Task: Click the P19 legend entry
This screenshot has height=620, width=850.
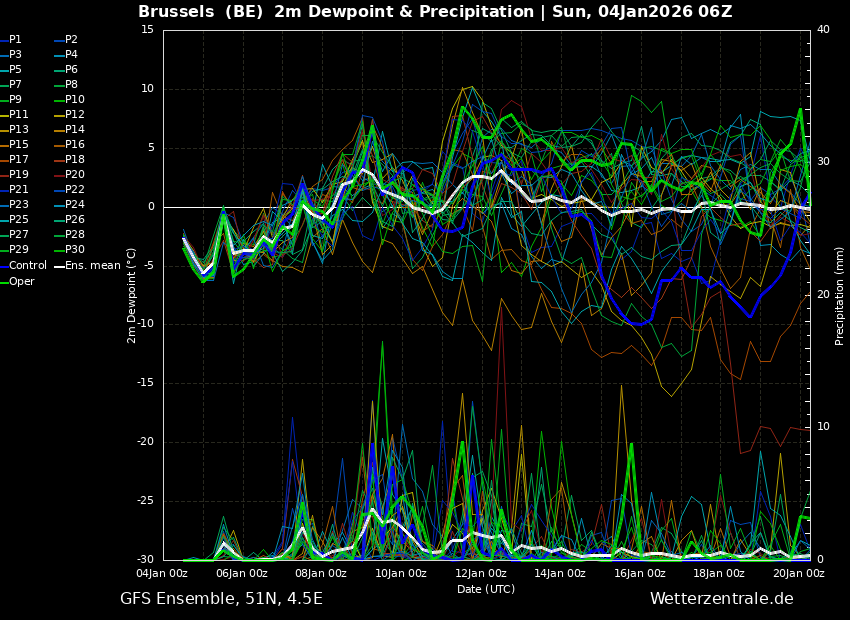Action: point(14,175)
